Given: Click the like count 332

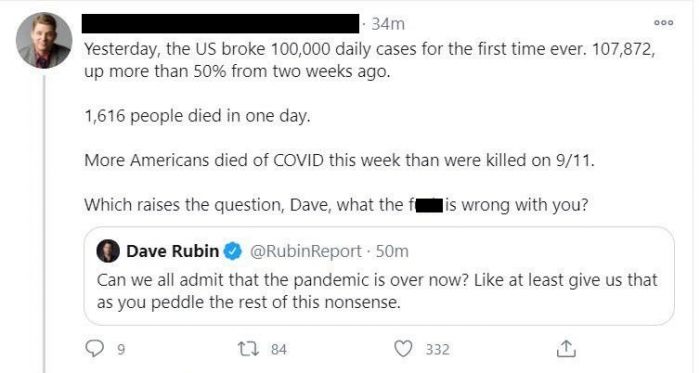Looking at the screenshot, I should click(x=437, y=349).
